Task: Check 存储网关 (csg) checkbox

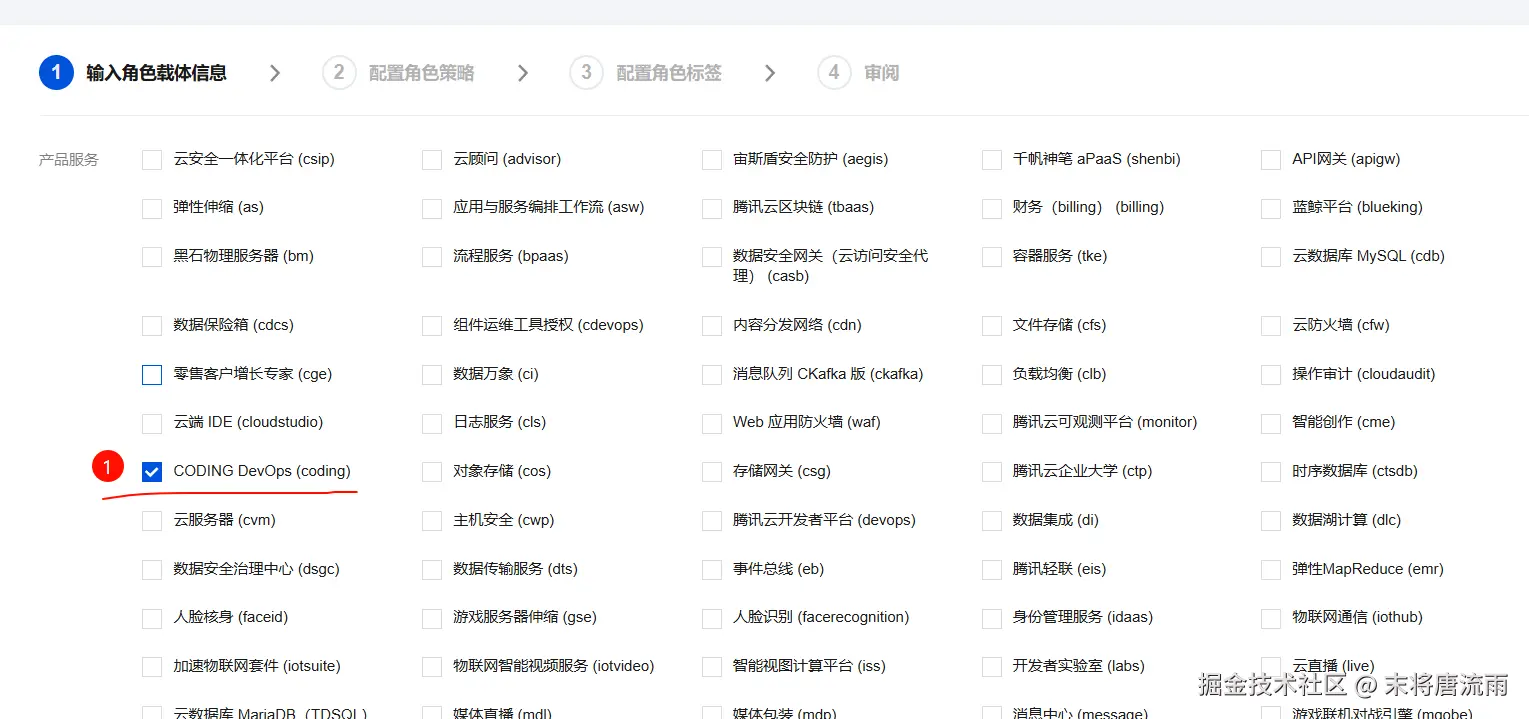Action: (712, 472)
